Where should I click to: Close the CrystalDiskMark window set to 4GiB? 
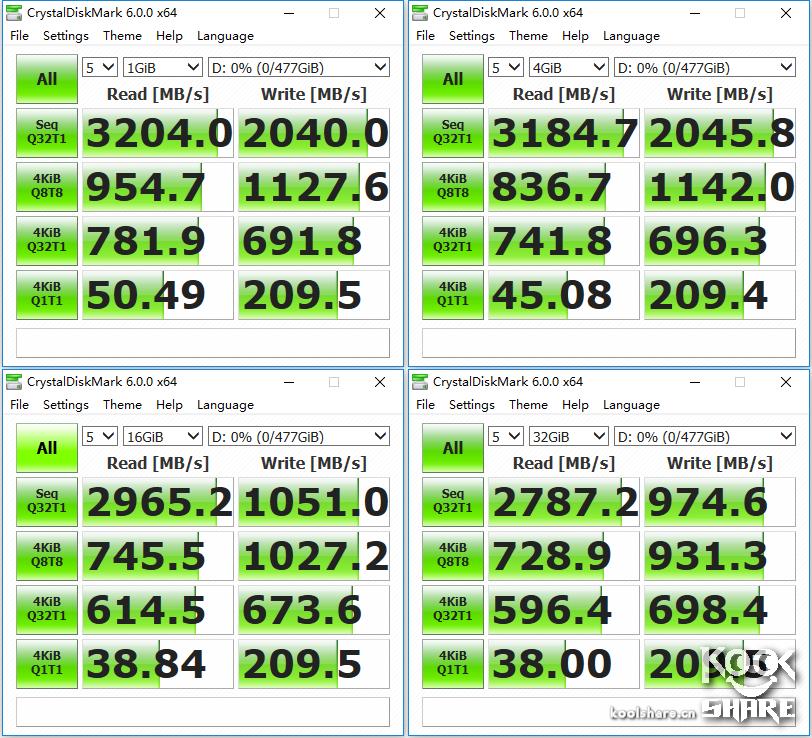[786, 13]
